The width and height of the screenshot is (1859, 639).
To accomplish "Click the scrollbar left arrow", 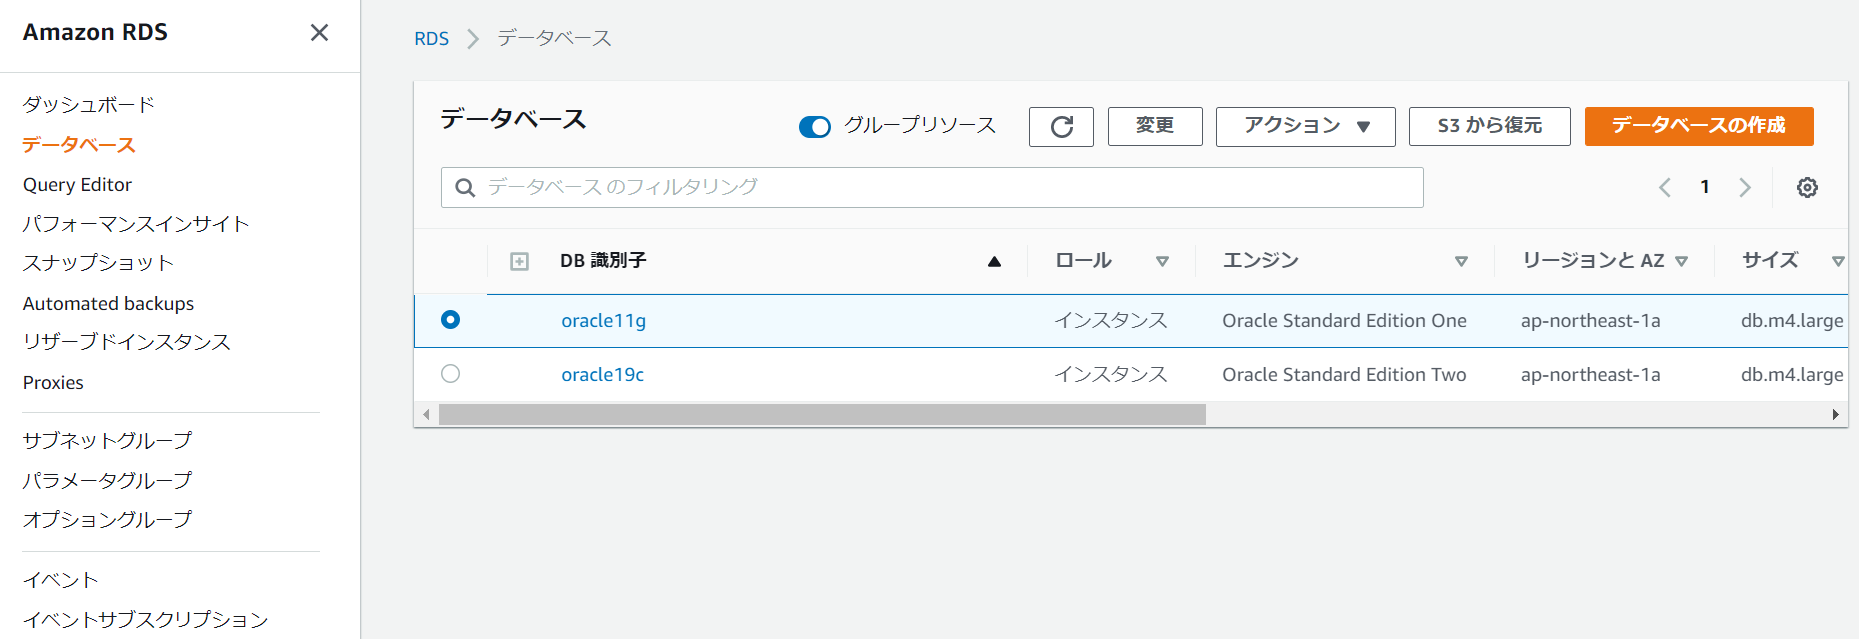I will (x=426, y=415).
